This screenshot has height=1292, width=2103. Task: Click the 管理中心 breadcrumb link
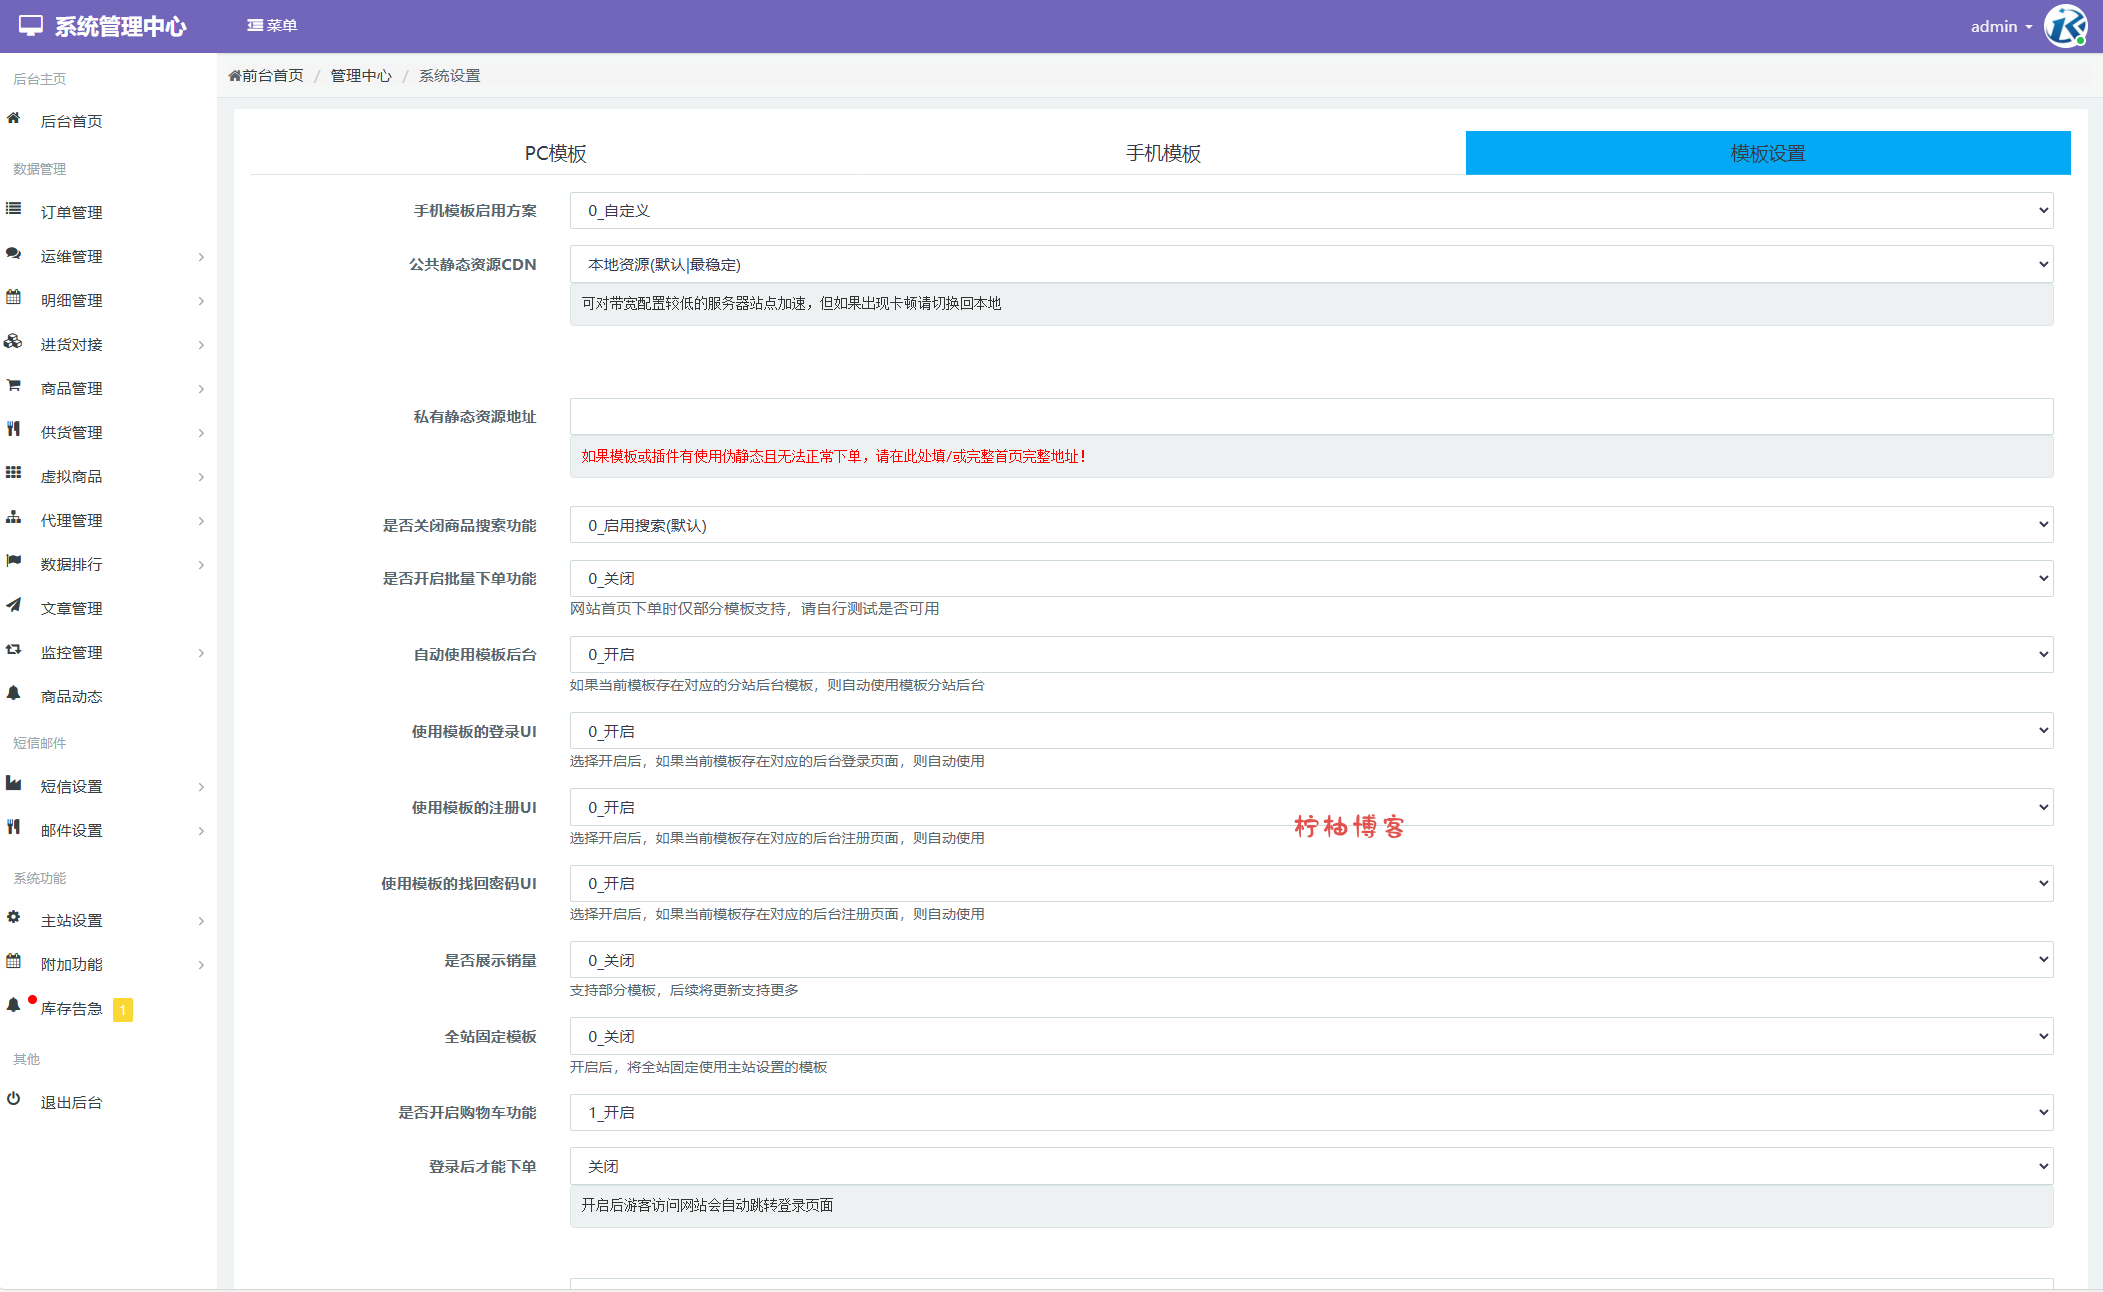pyautogui.click(x=361, y=76)
